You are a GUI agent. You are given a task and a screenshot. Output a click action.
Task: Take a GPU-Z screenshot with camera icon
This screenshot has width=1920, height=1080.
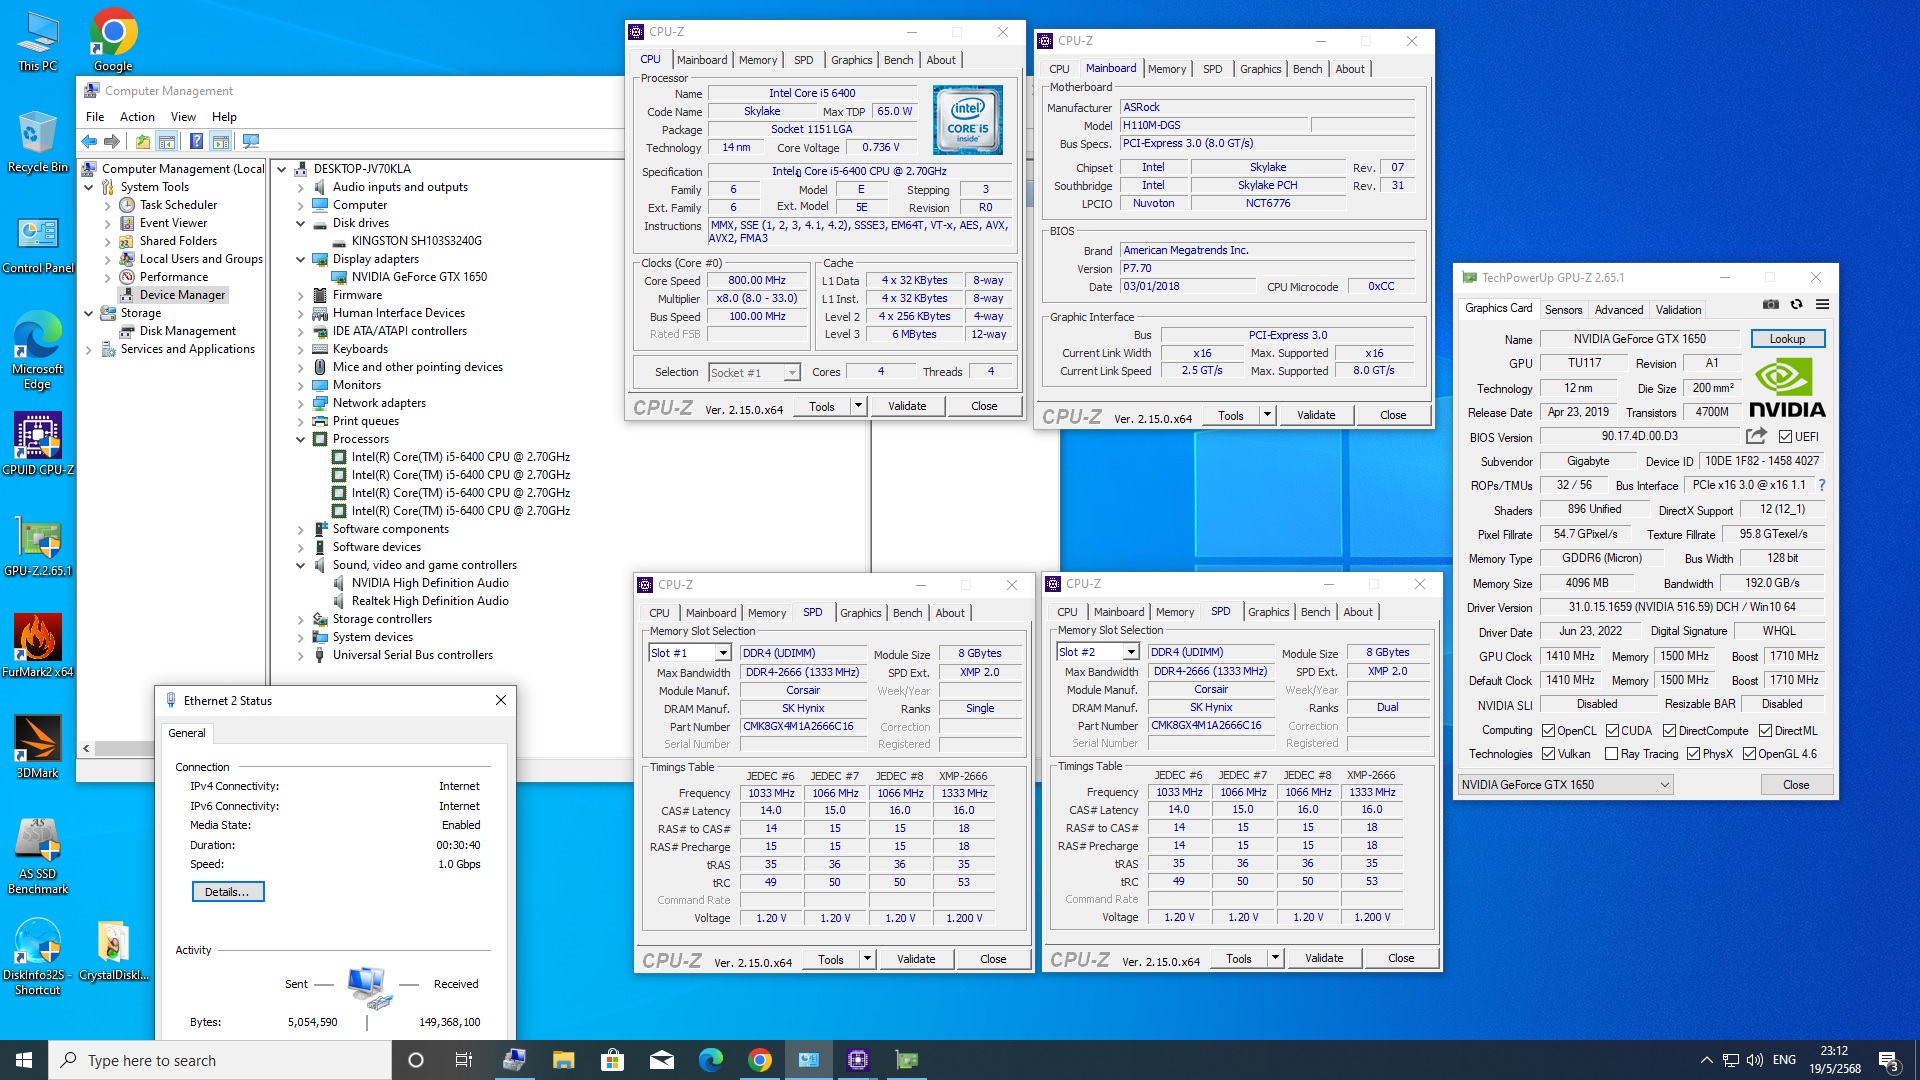point(1770,305)
